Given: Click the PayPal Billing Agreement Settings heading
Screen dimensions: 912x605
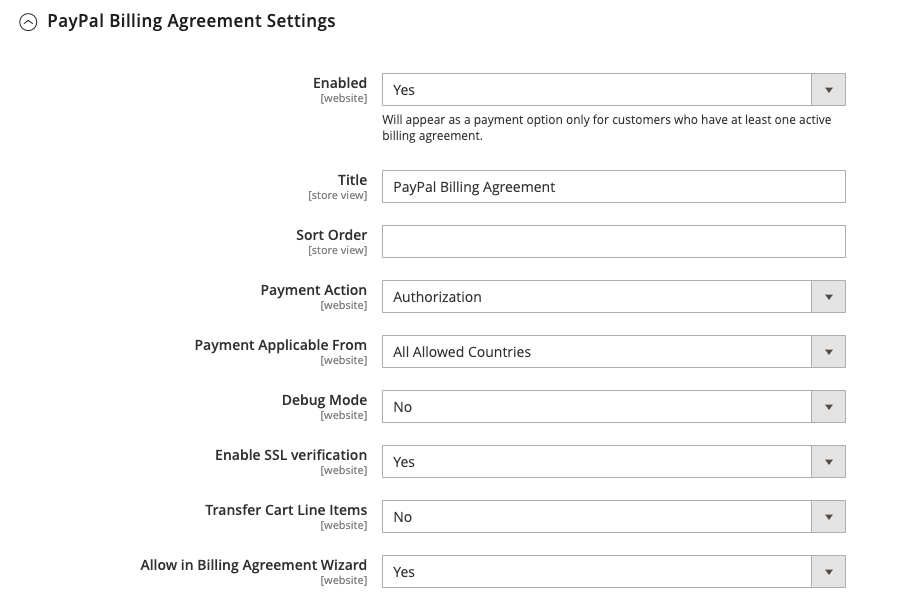Looking at the screenshot, I should pos(191,21).
